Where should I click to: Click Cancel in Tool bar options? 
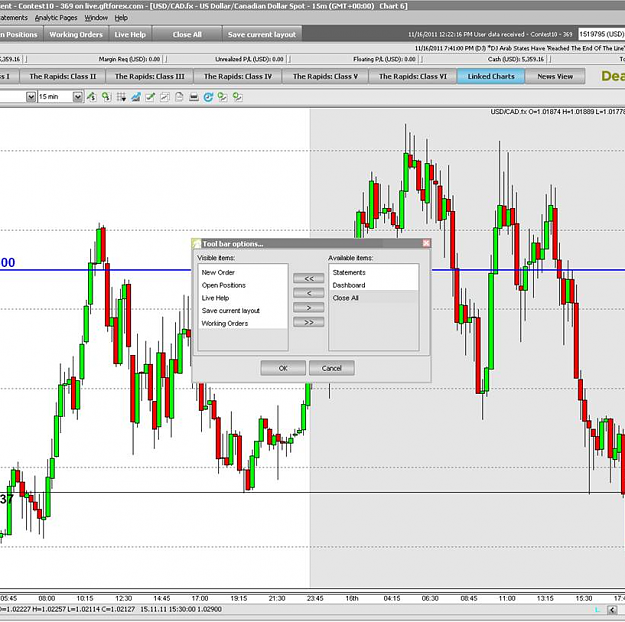click(332, 368)
